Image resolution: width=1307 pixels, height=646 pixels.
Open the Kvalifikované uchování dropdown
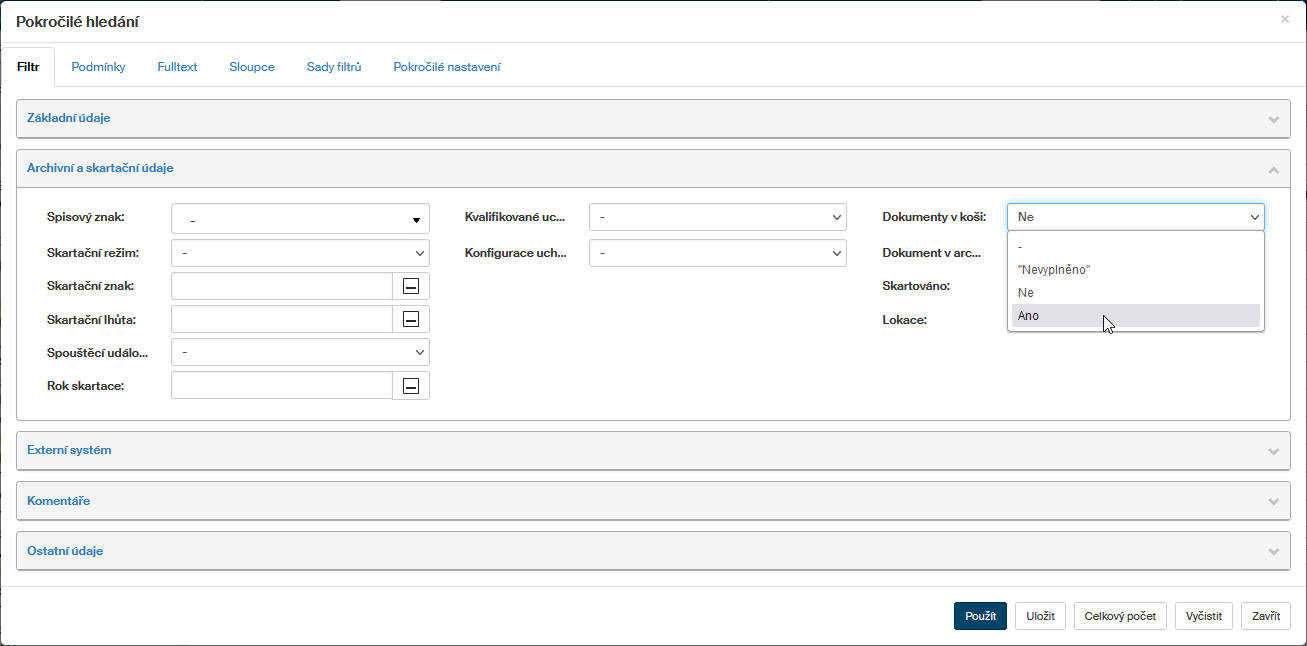[x=717, y=218]
